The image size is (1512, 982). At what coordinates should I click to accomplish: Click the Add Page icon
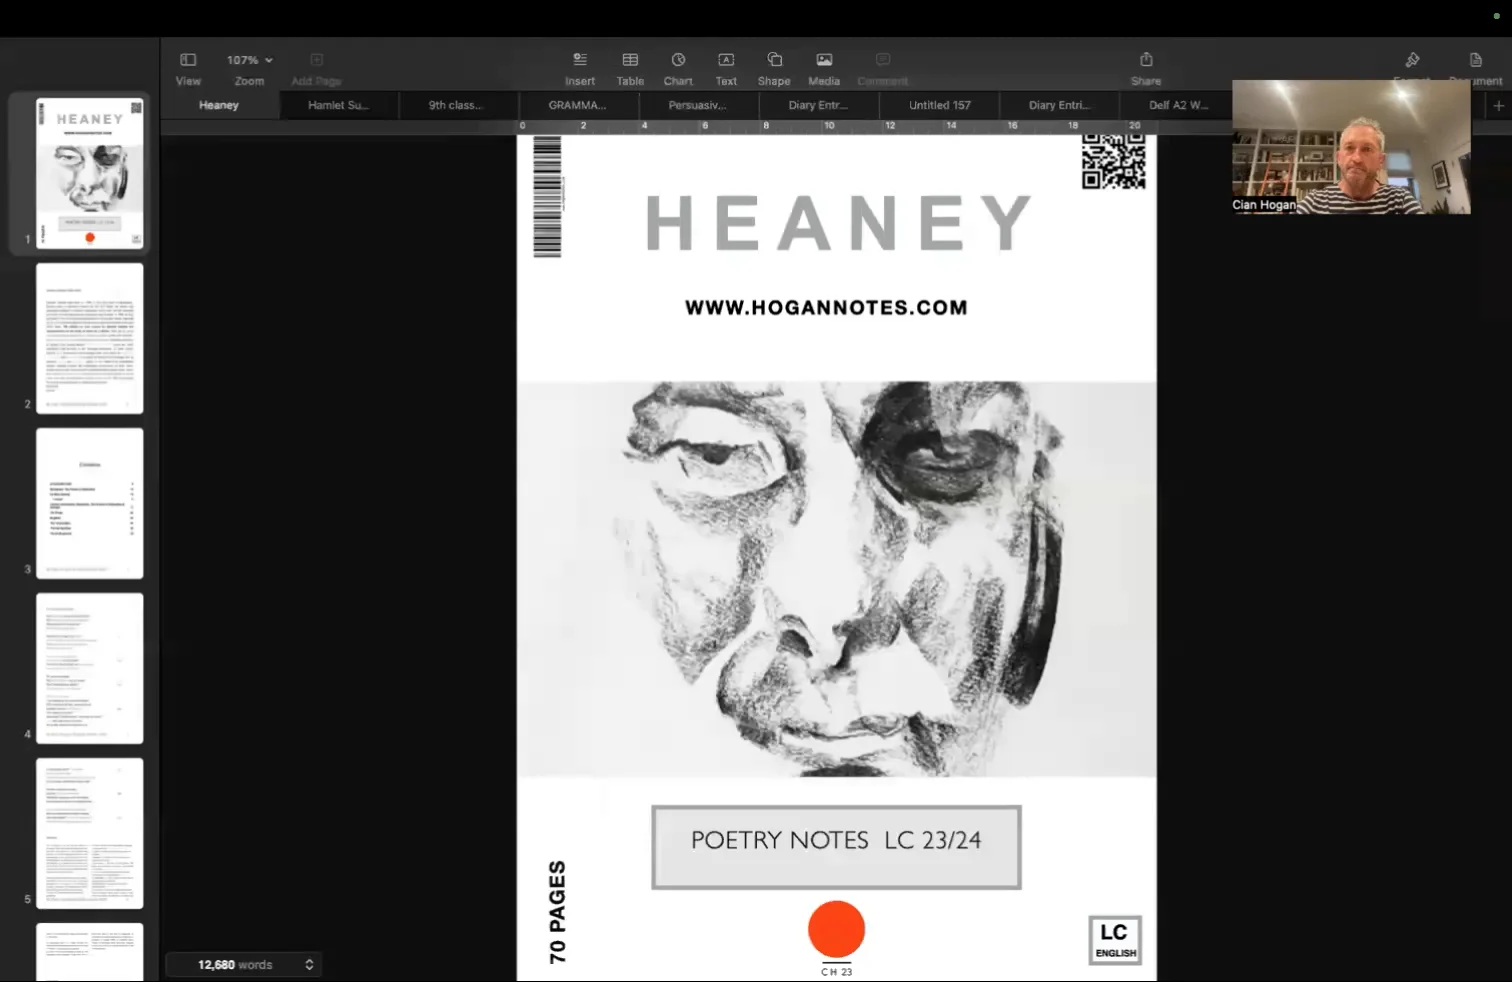pos(316,60)
